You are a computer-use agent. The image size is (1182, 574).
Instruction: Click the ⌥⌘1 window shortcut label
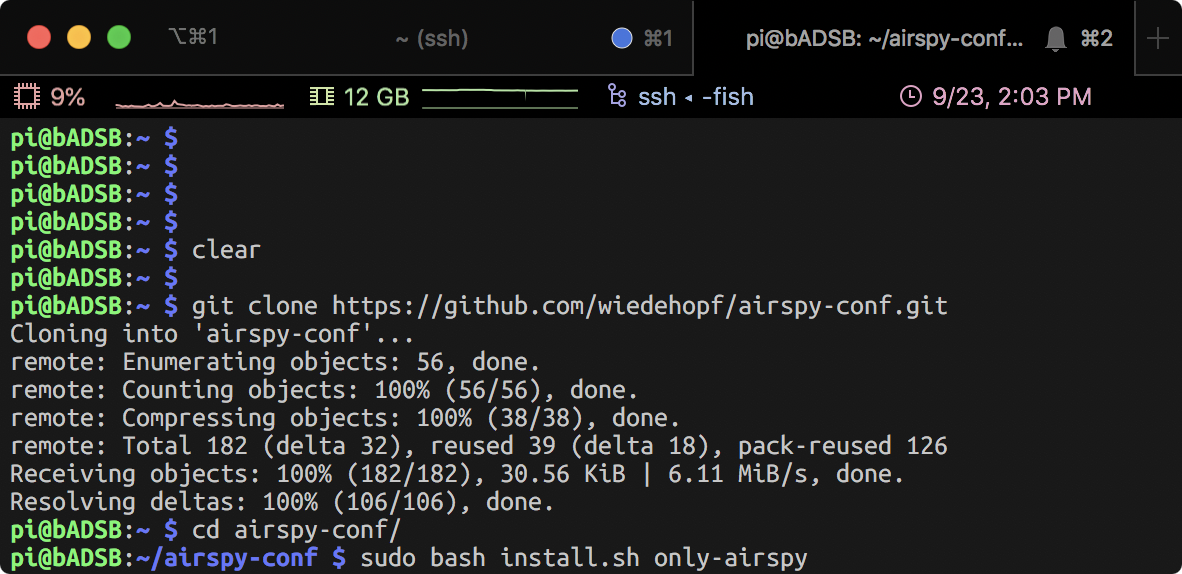point(193,36)
